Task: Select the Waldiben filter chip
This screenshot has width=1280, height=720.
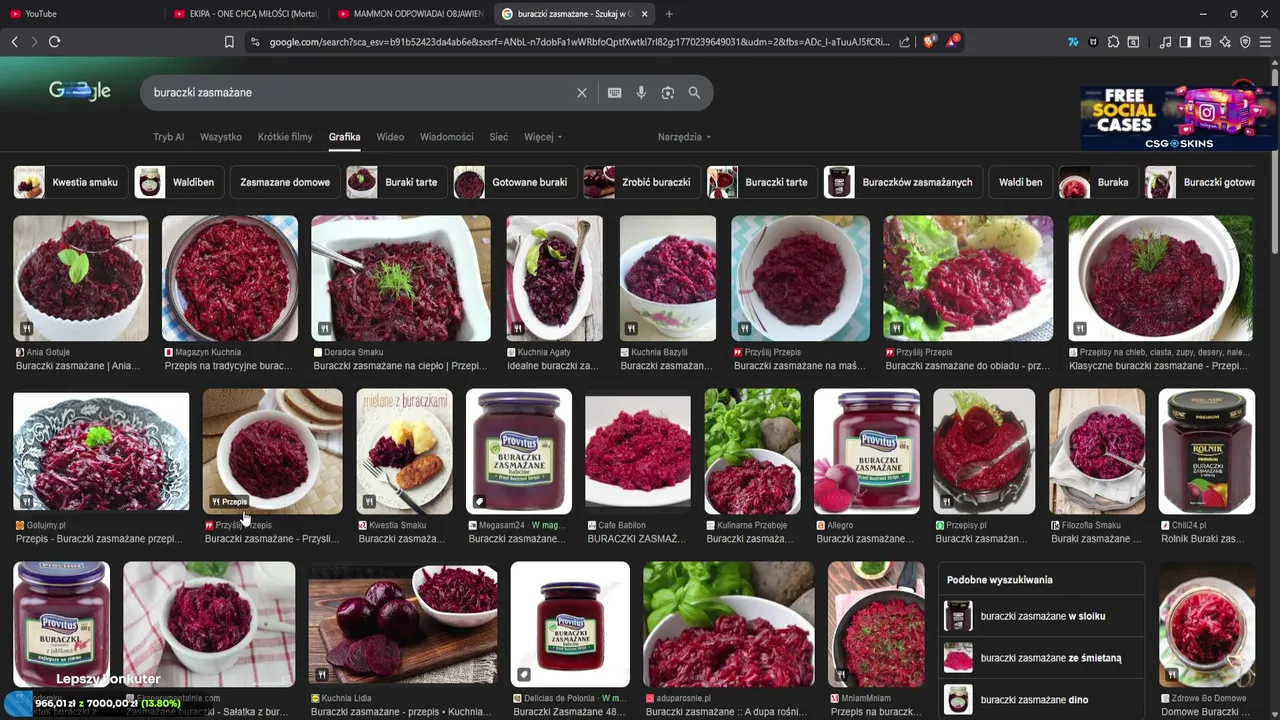Action: point(179,182)
